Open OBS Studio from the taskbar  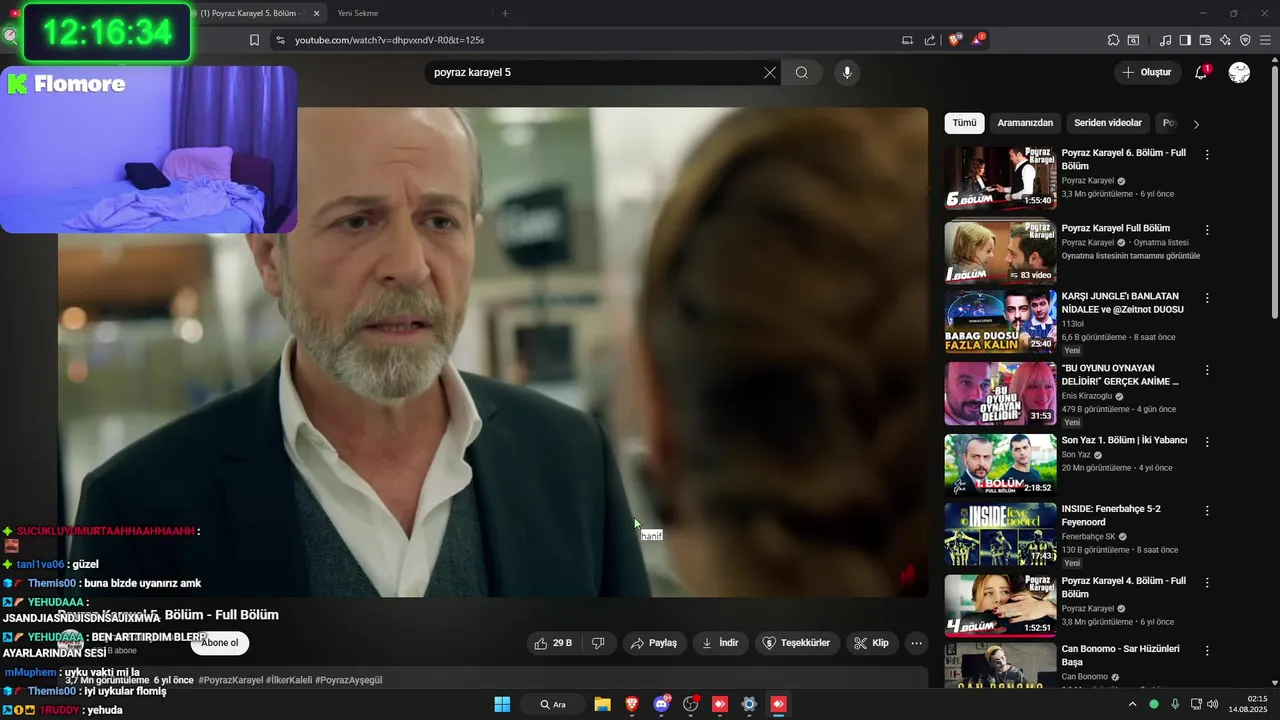point(690,704)
